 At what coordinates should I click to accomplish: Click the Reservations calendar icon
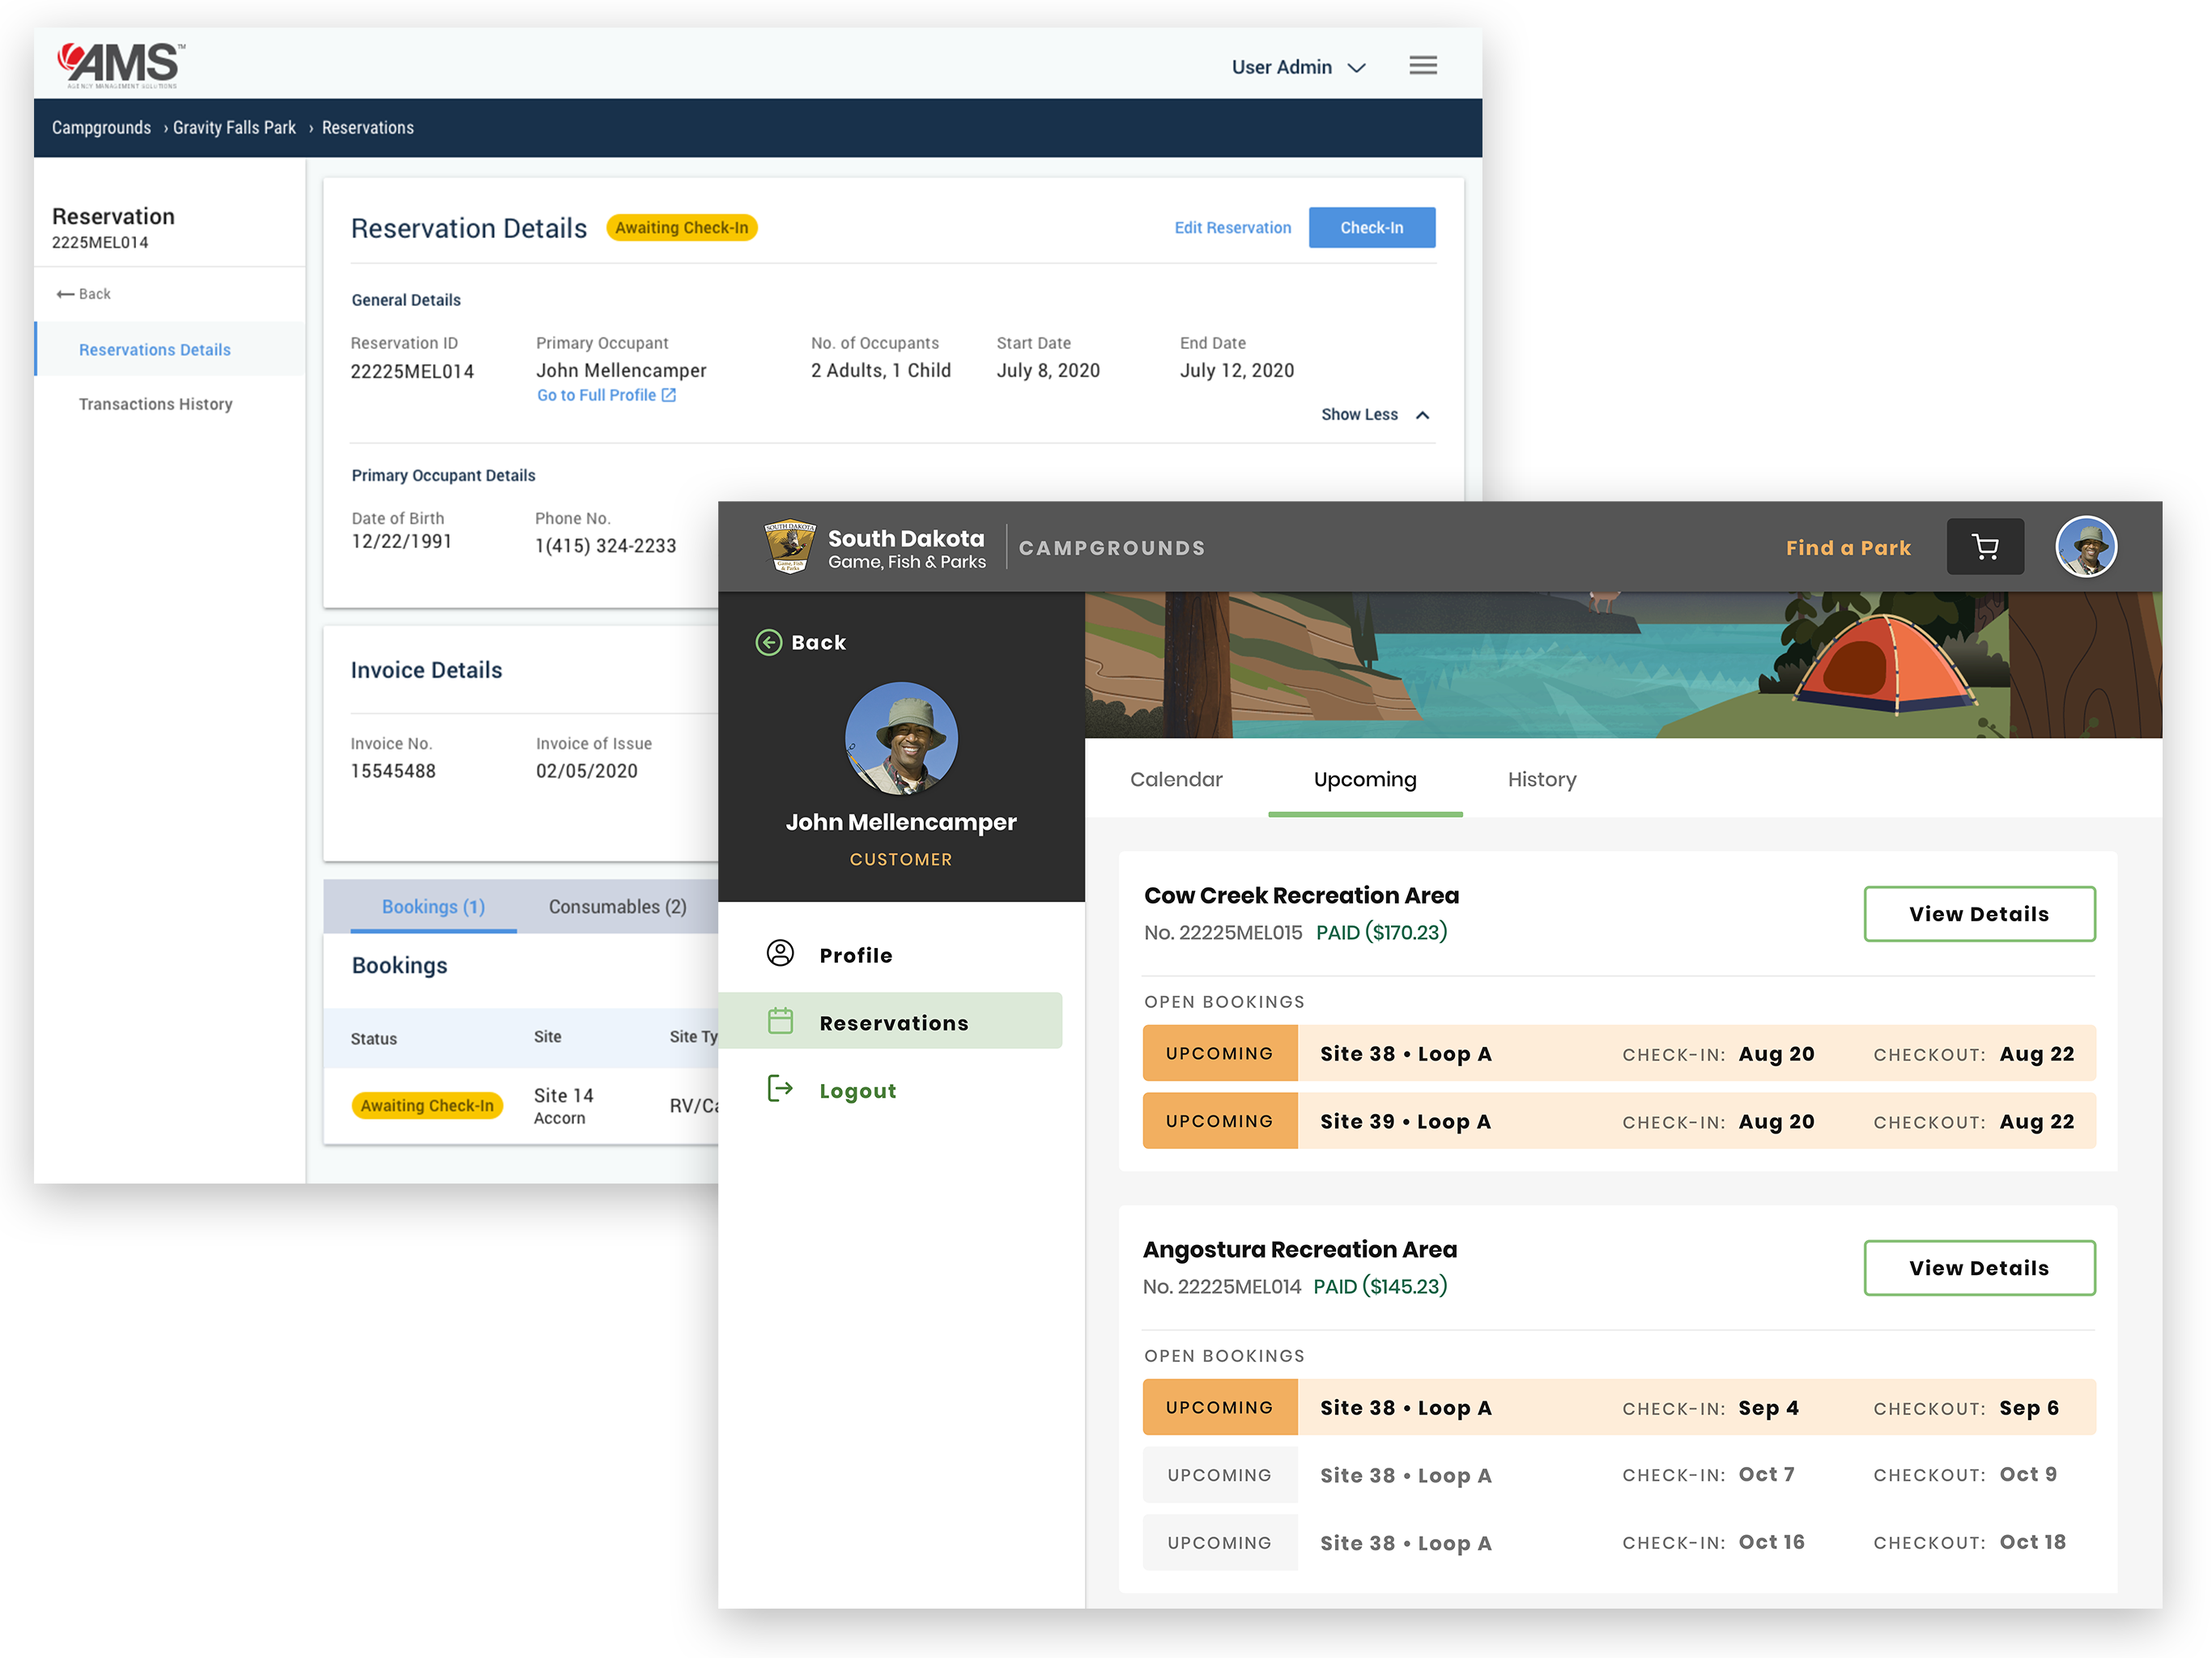[780, 1021]
